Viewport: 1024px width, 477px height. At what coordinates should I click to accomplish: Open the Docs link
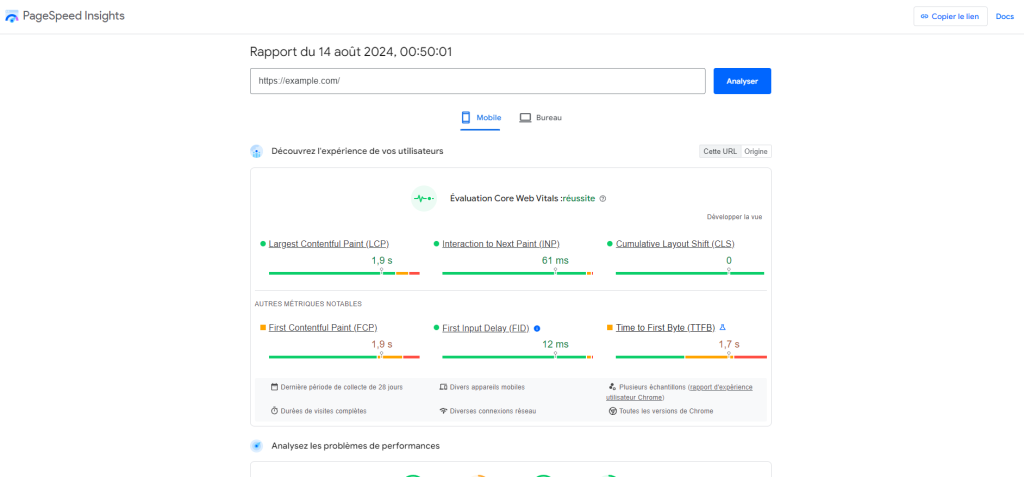1004,16
